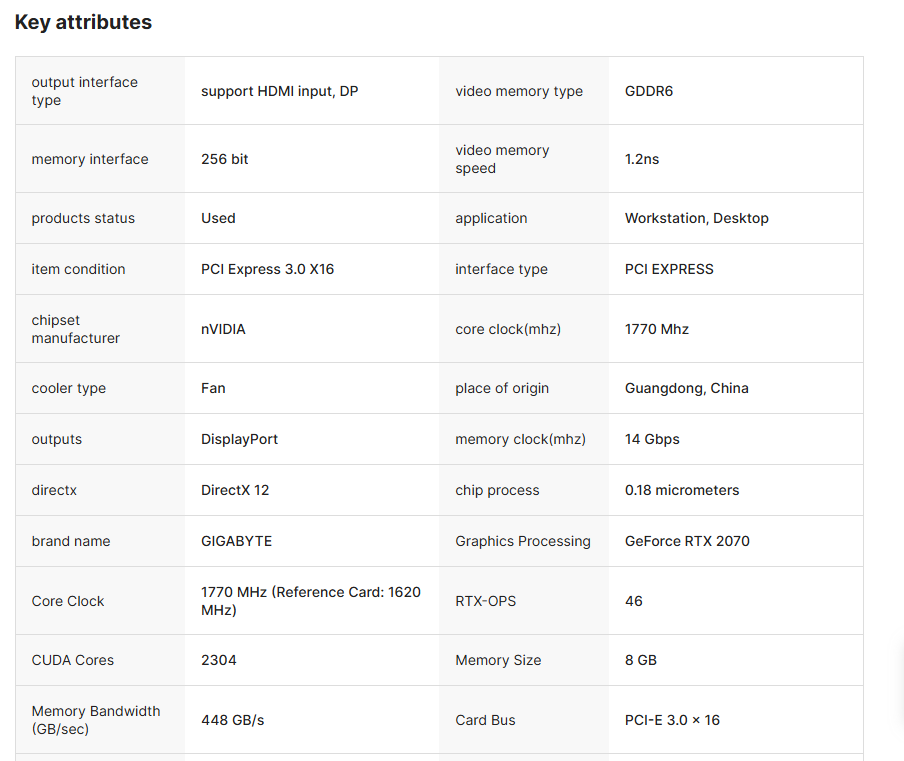Select the "Graphics Processing" label
This screenshot has width=904, height=761.
pyautogui.click(x=523, y=541)
